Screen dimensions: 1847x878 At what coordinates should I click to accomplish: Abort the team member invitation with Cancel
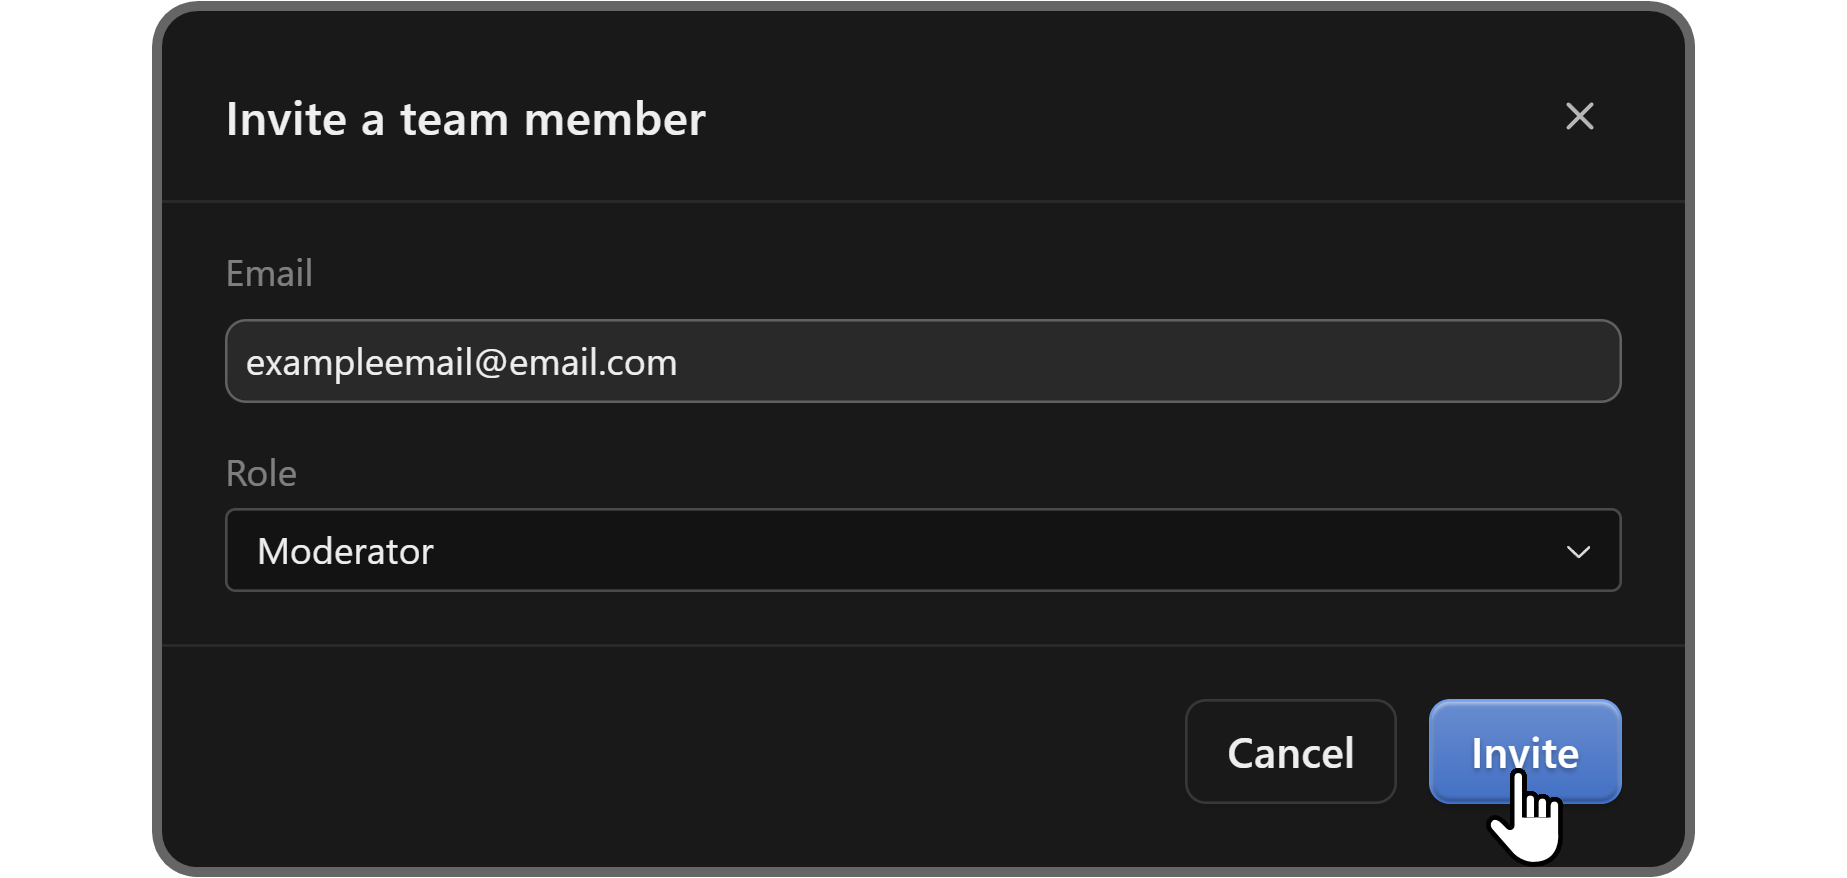[x=1290, y=752]
